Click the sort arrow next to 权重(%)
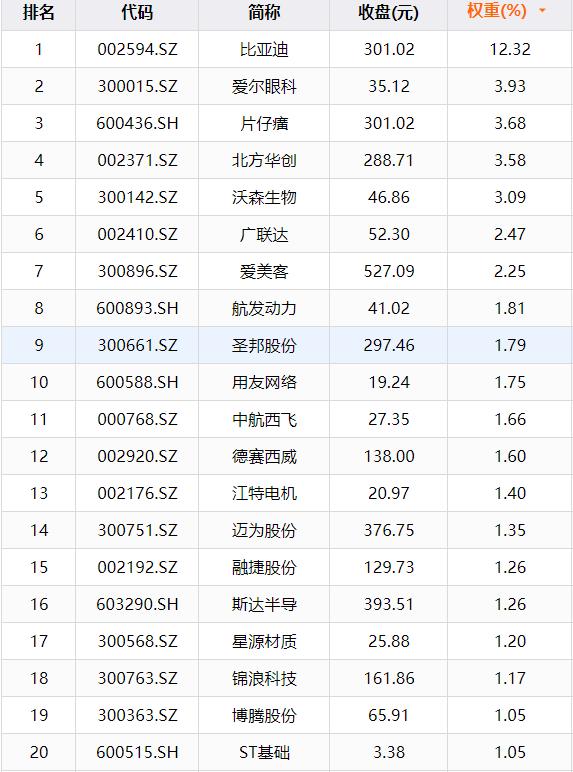The image size is (573, 772). [542, 11]
